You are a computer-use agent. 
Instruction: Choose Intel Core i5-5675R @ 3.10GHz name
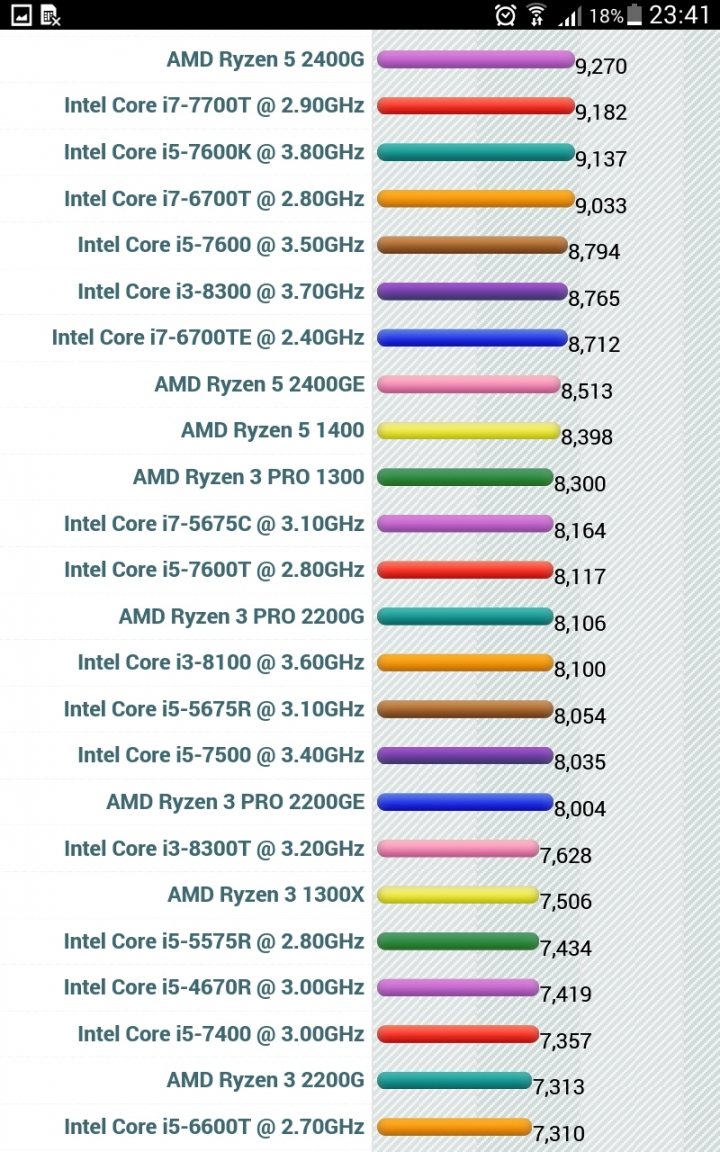coord(215,709)
